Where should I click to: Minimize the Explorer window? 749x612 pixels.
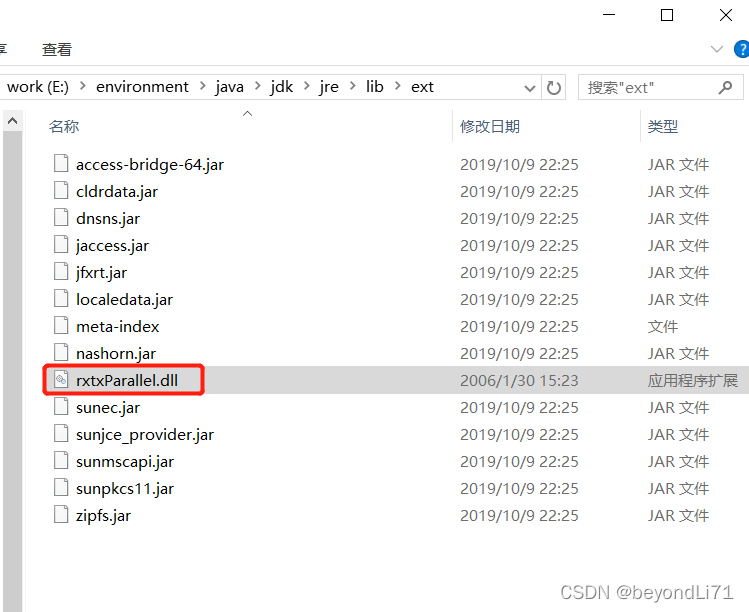point(609,15)
